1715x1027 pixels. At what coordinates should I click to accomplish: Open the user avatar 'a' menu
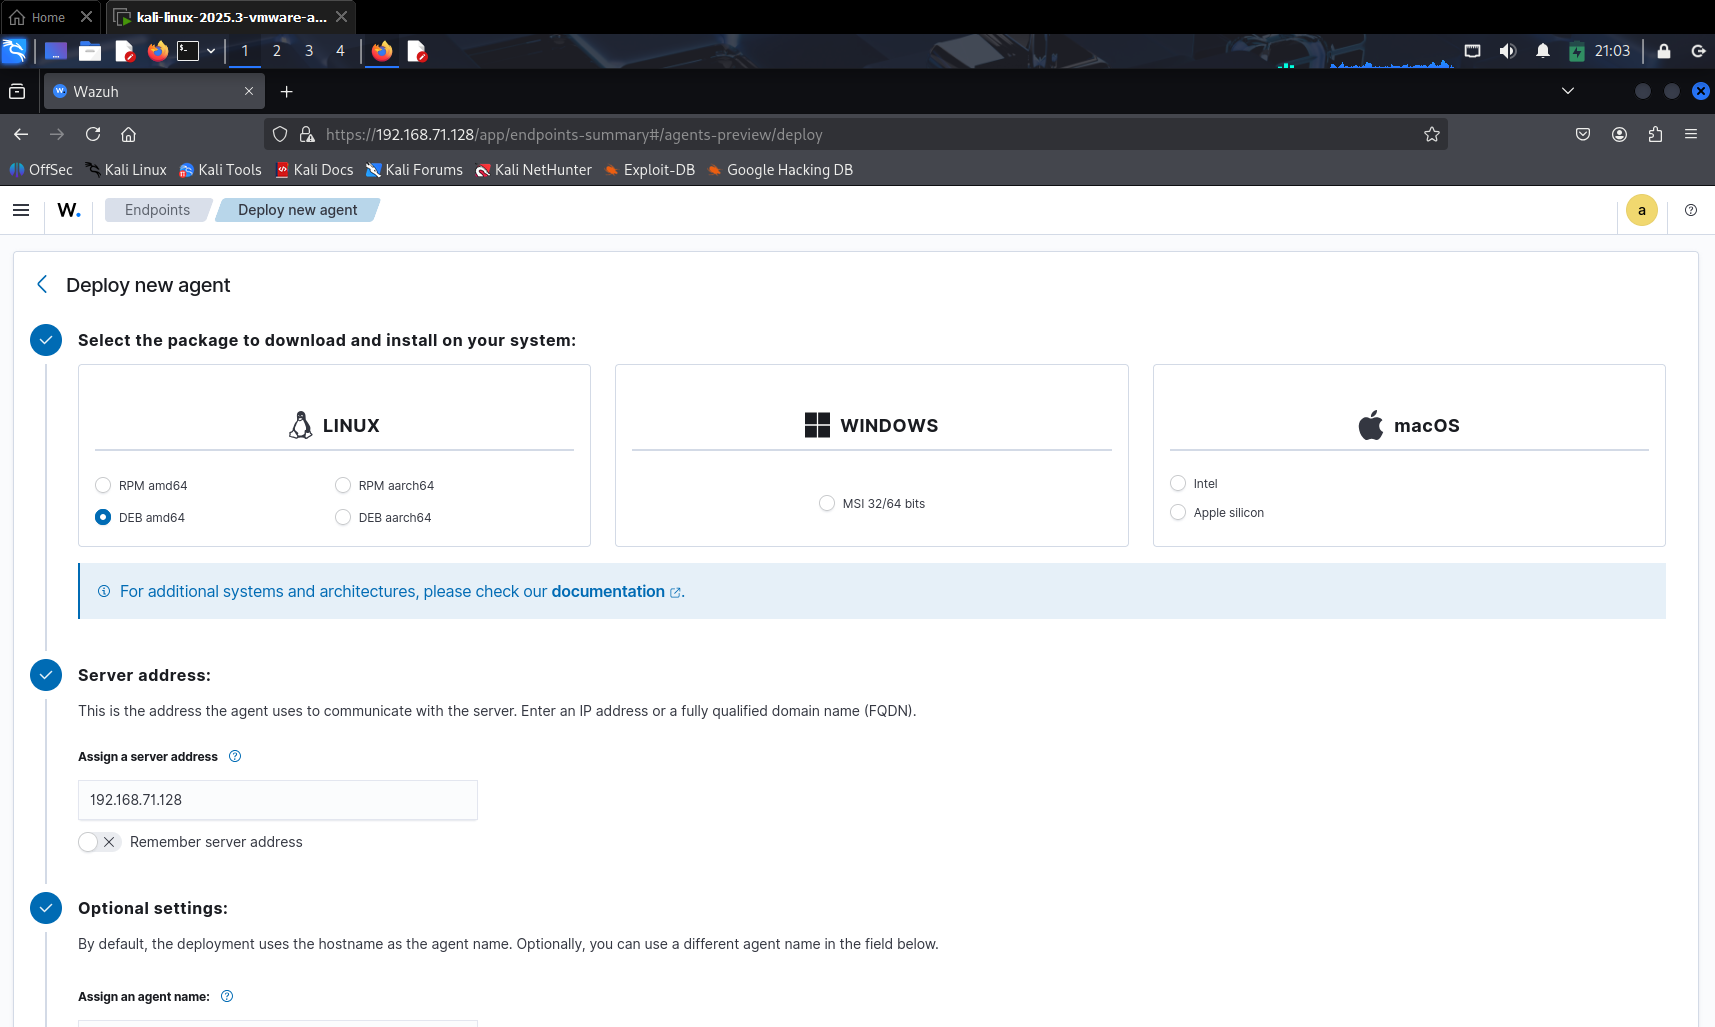[1641, 210]
